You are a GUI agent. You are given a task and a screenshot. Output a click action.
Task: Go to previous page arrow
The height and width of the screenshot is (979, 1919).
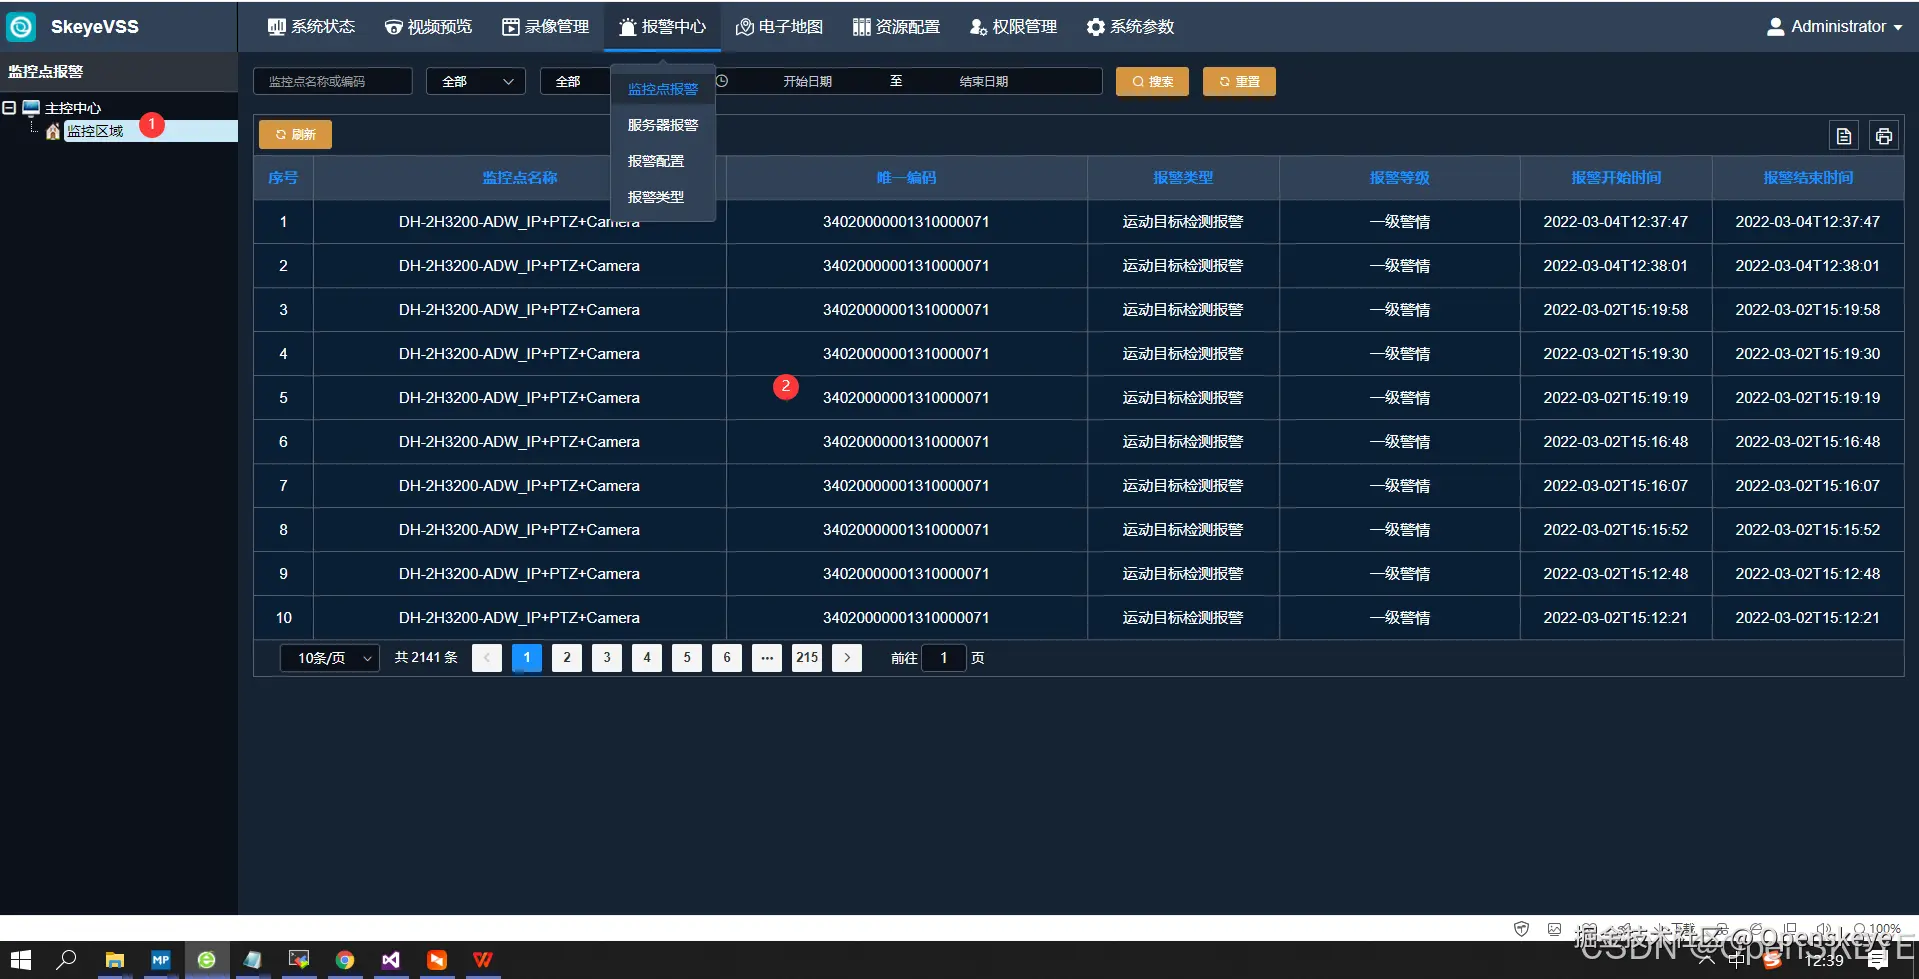[x=487, y=658]
